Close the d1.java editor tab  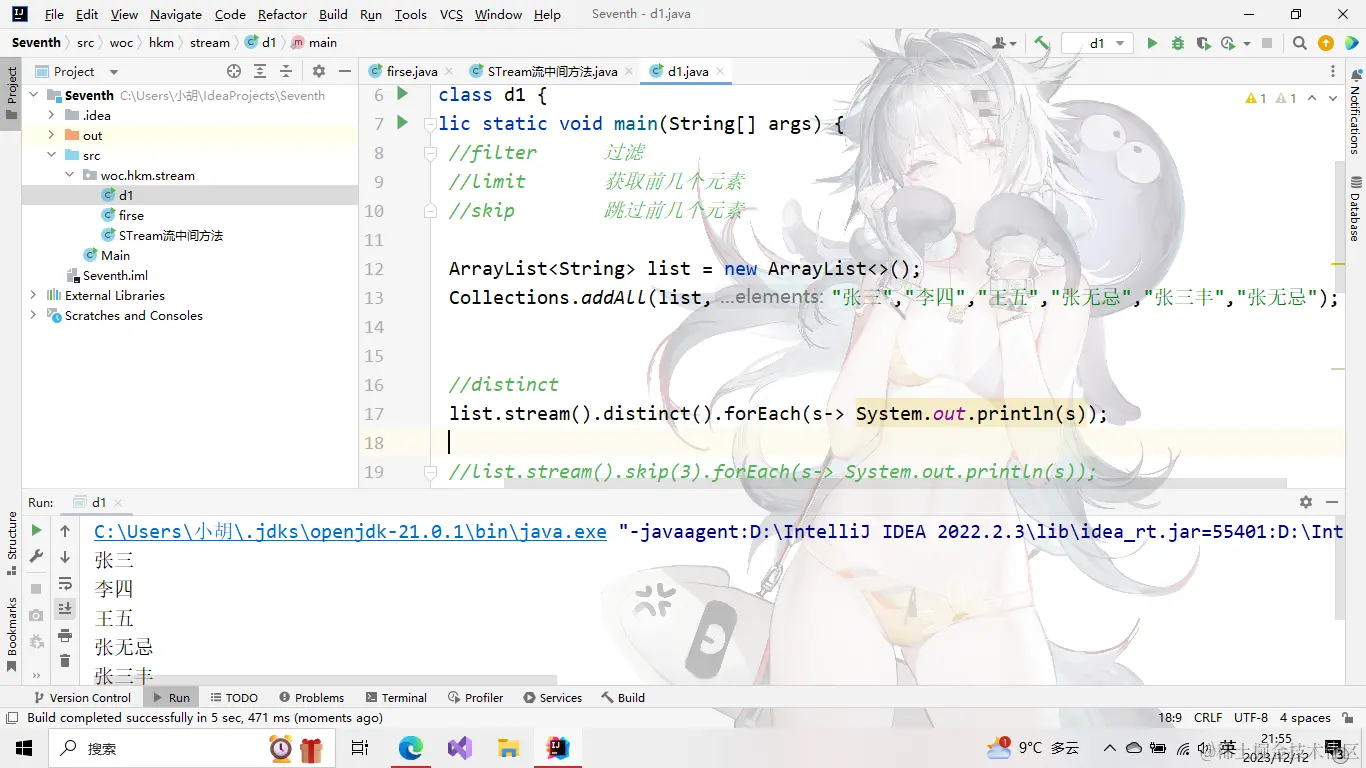point(719,71)
